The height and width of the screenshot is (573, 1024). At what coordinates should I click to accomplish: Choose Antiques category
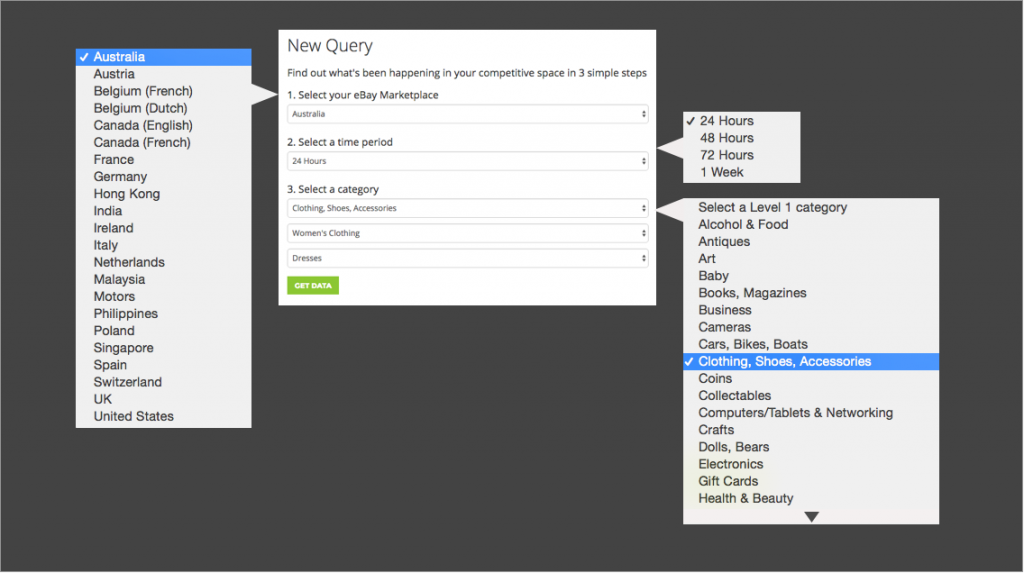click(811, 242)
